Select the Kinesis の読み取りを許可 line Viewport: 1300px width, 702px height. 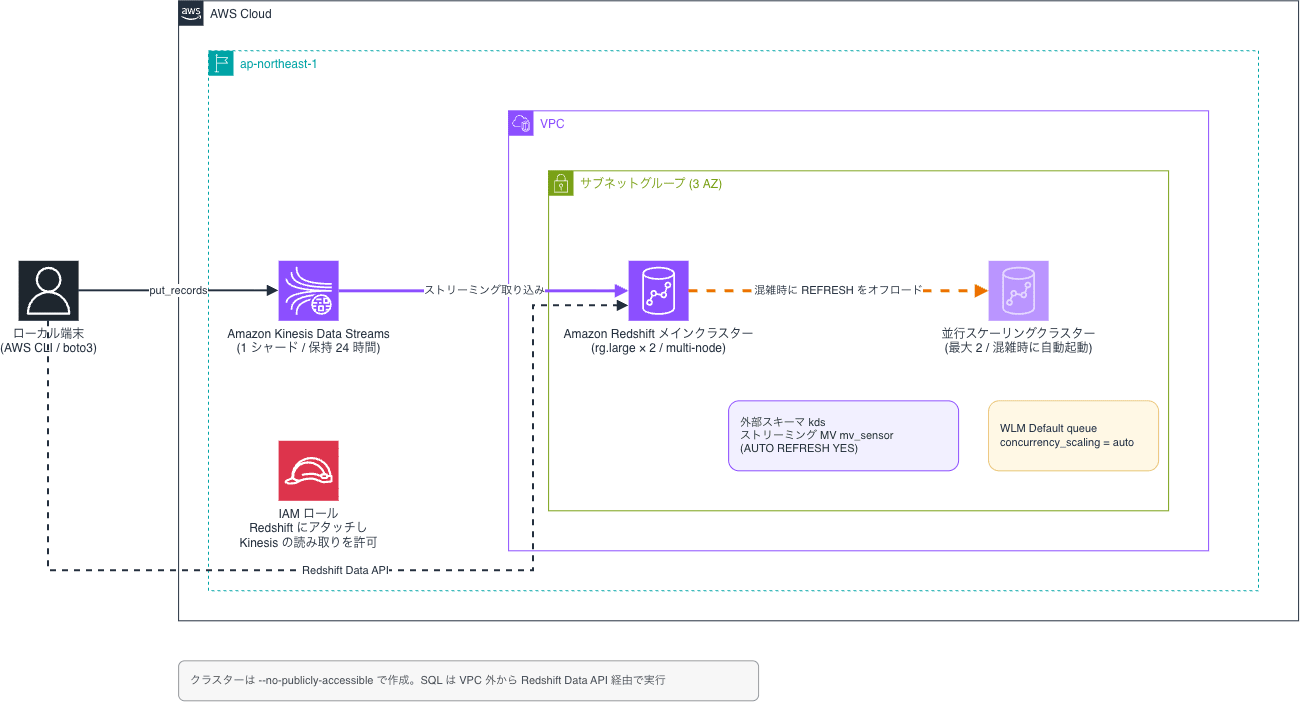308,542
